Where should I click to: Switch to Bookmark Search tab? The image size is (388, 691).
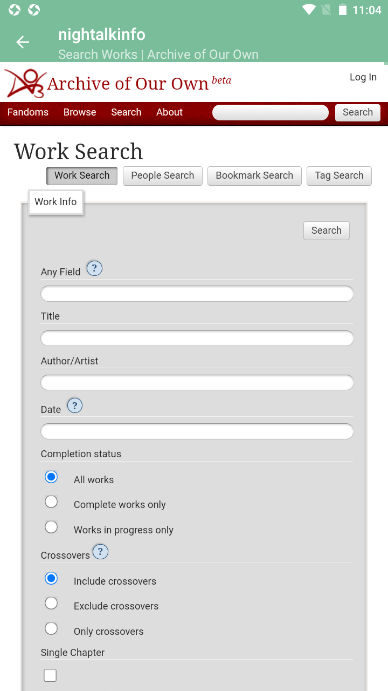tap(254, 176)
